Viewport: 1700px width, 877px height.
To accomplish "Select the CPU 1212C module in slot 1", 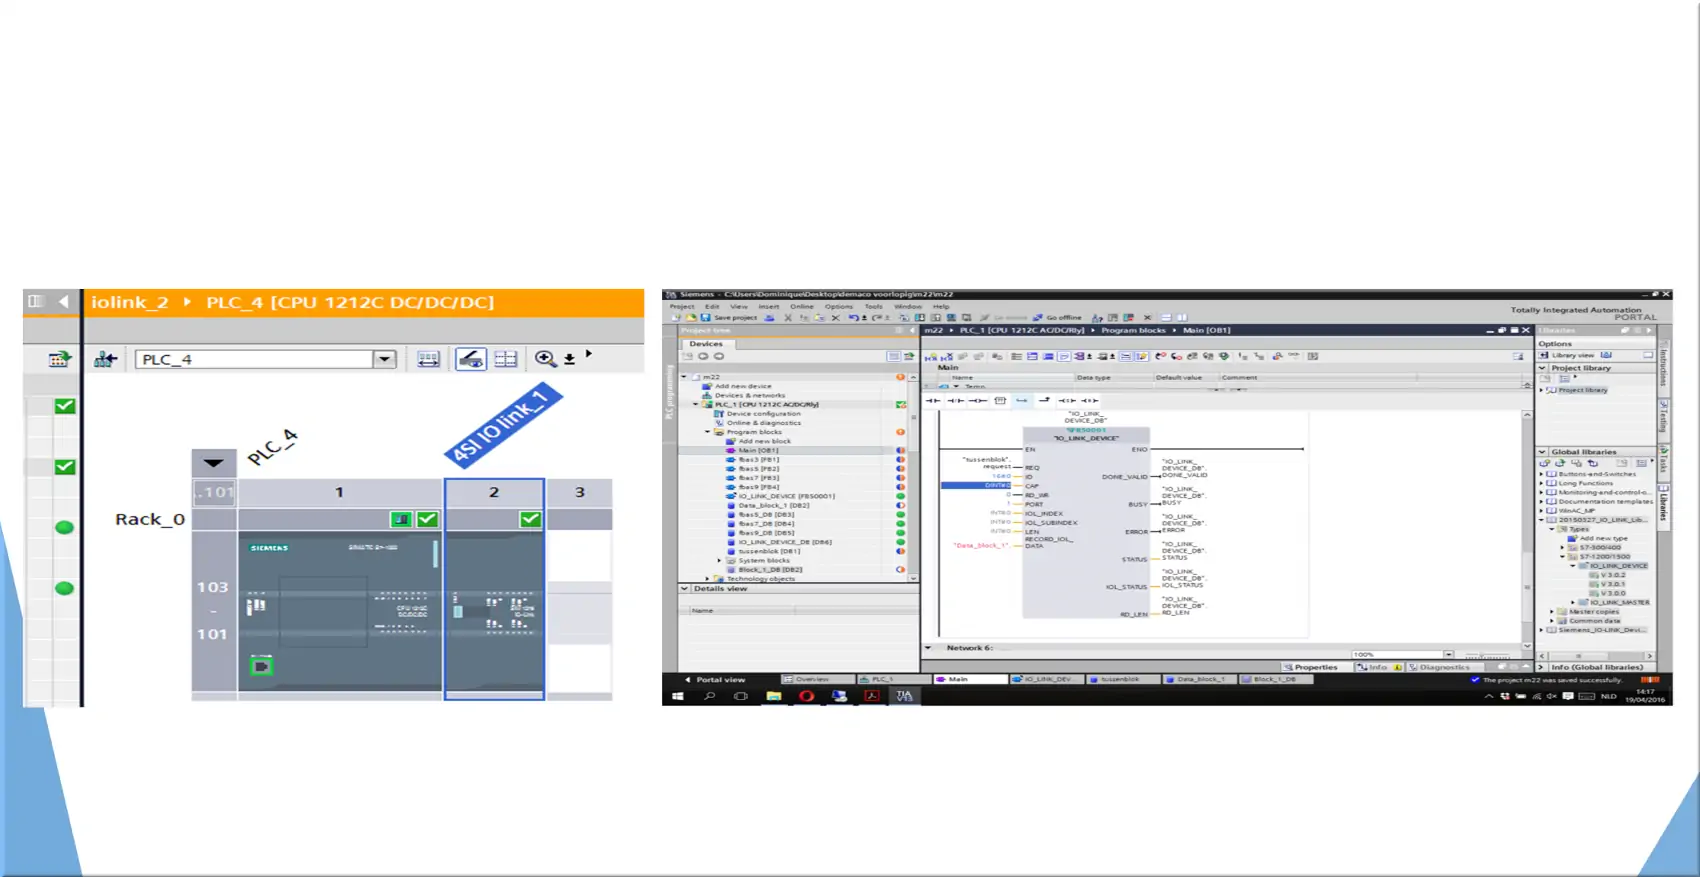I will pos(340,610).
